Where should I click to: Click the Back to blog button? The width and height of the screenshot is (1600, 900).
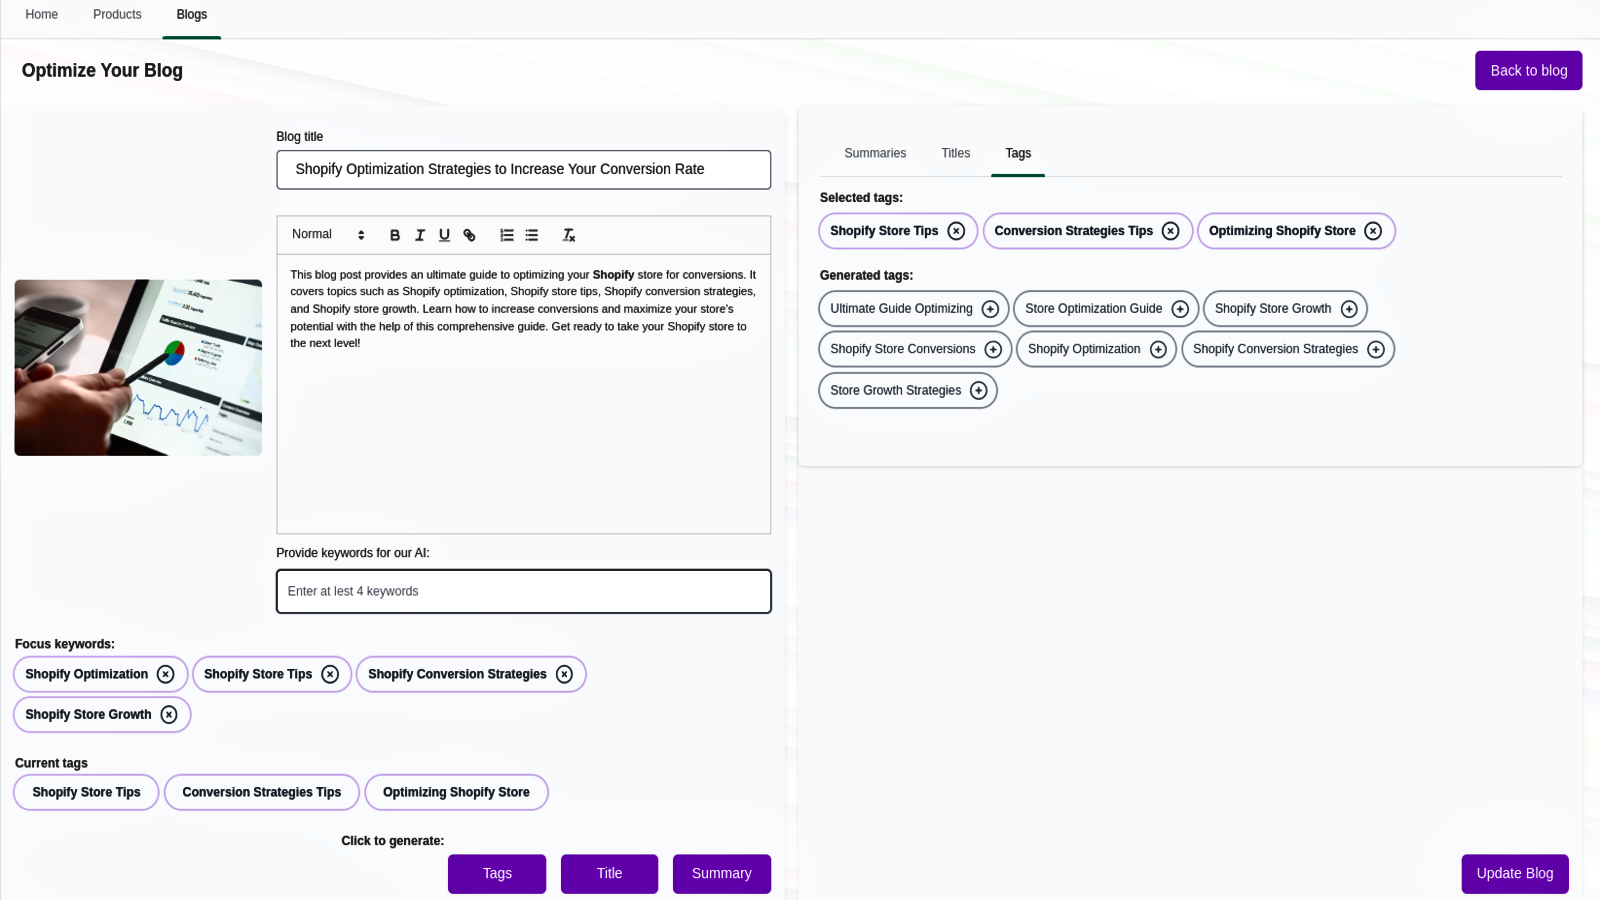point(1528,71)
